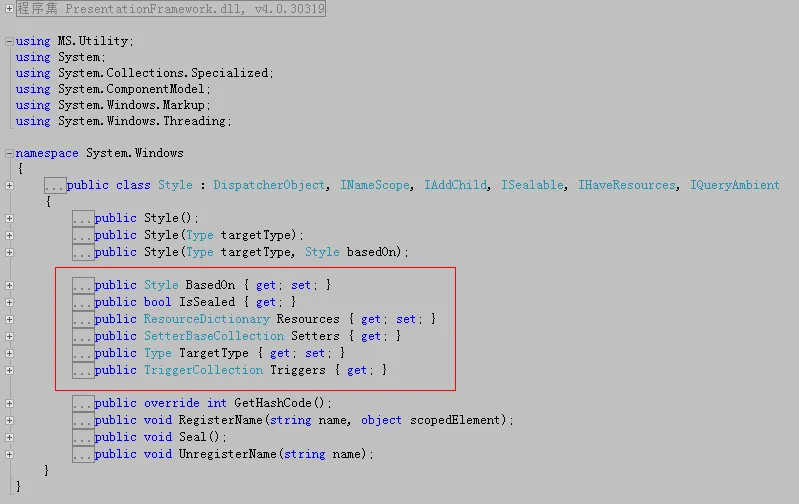The image size is (799, 504).
Task: Click 'System.Windows.Markup' using line
Action: click(x=131, y=105)
